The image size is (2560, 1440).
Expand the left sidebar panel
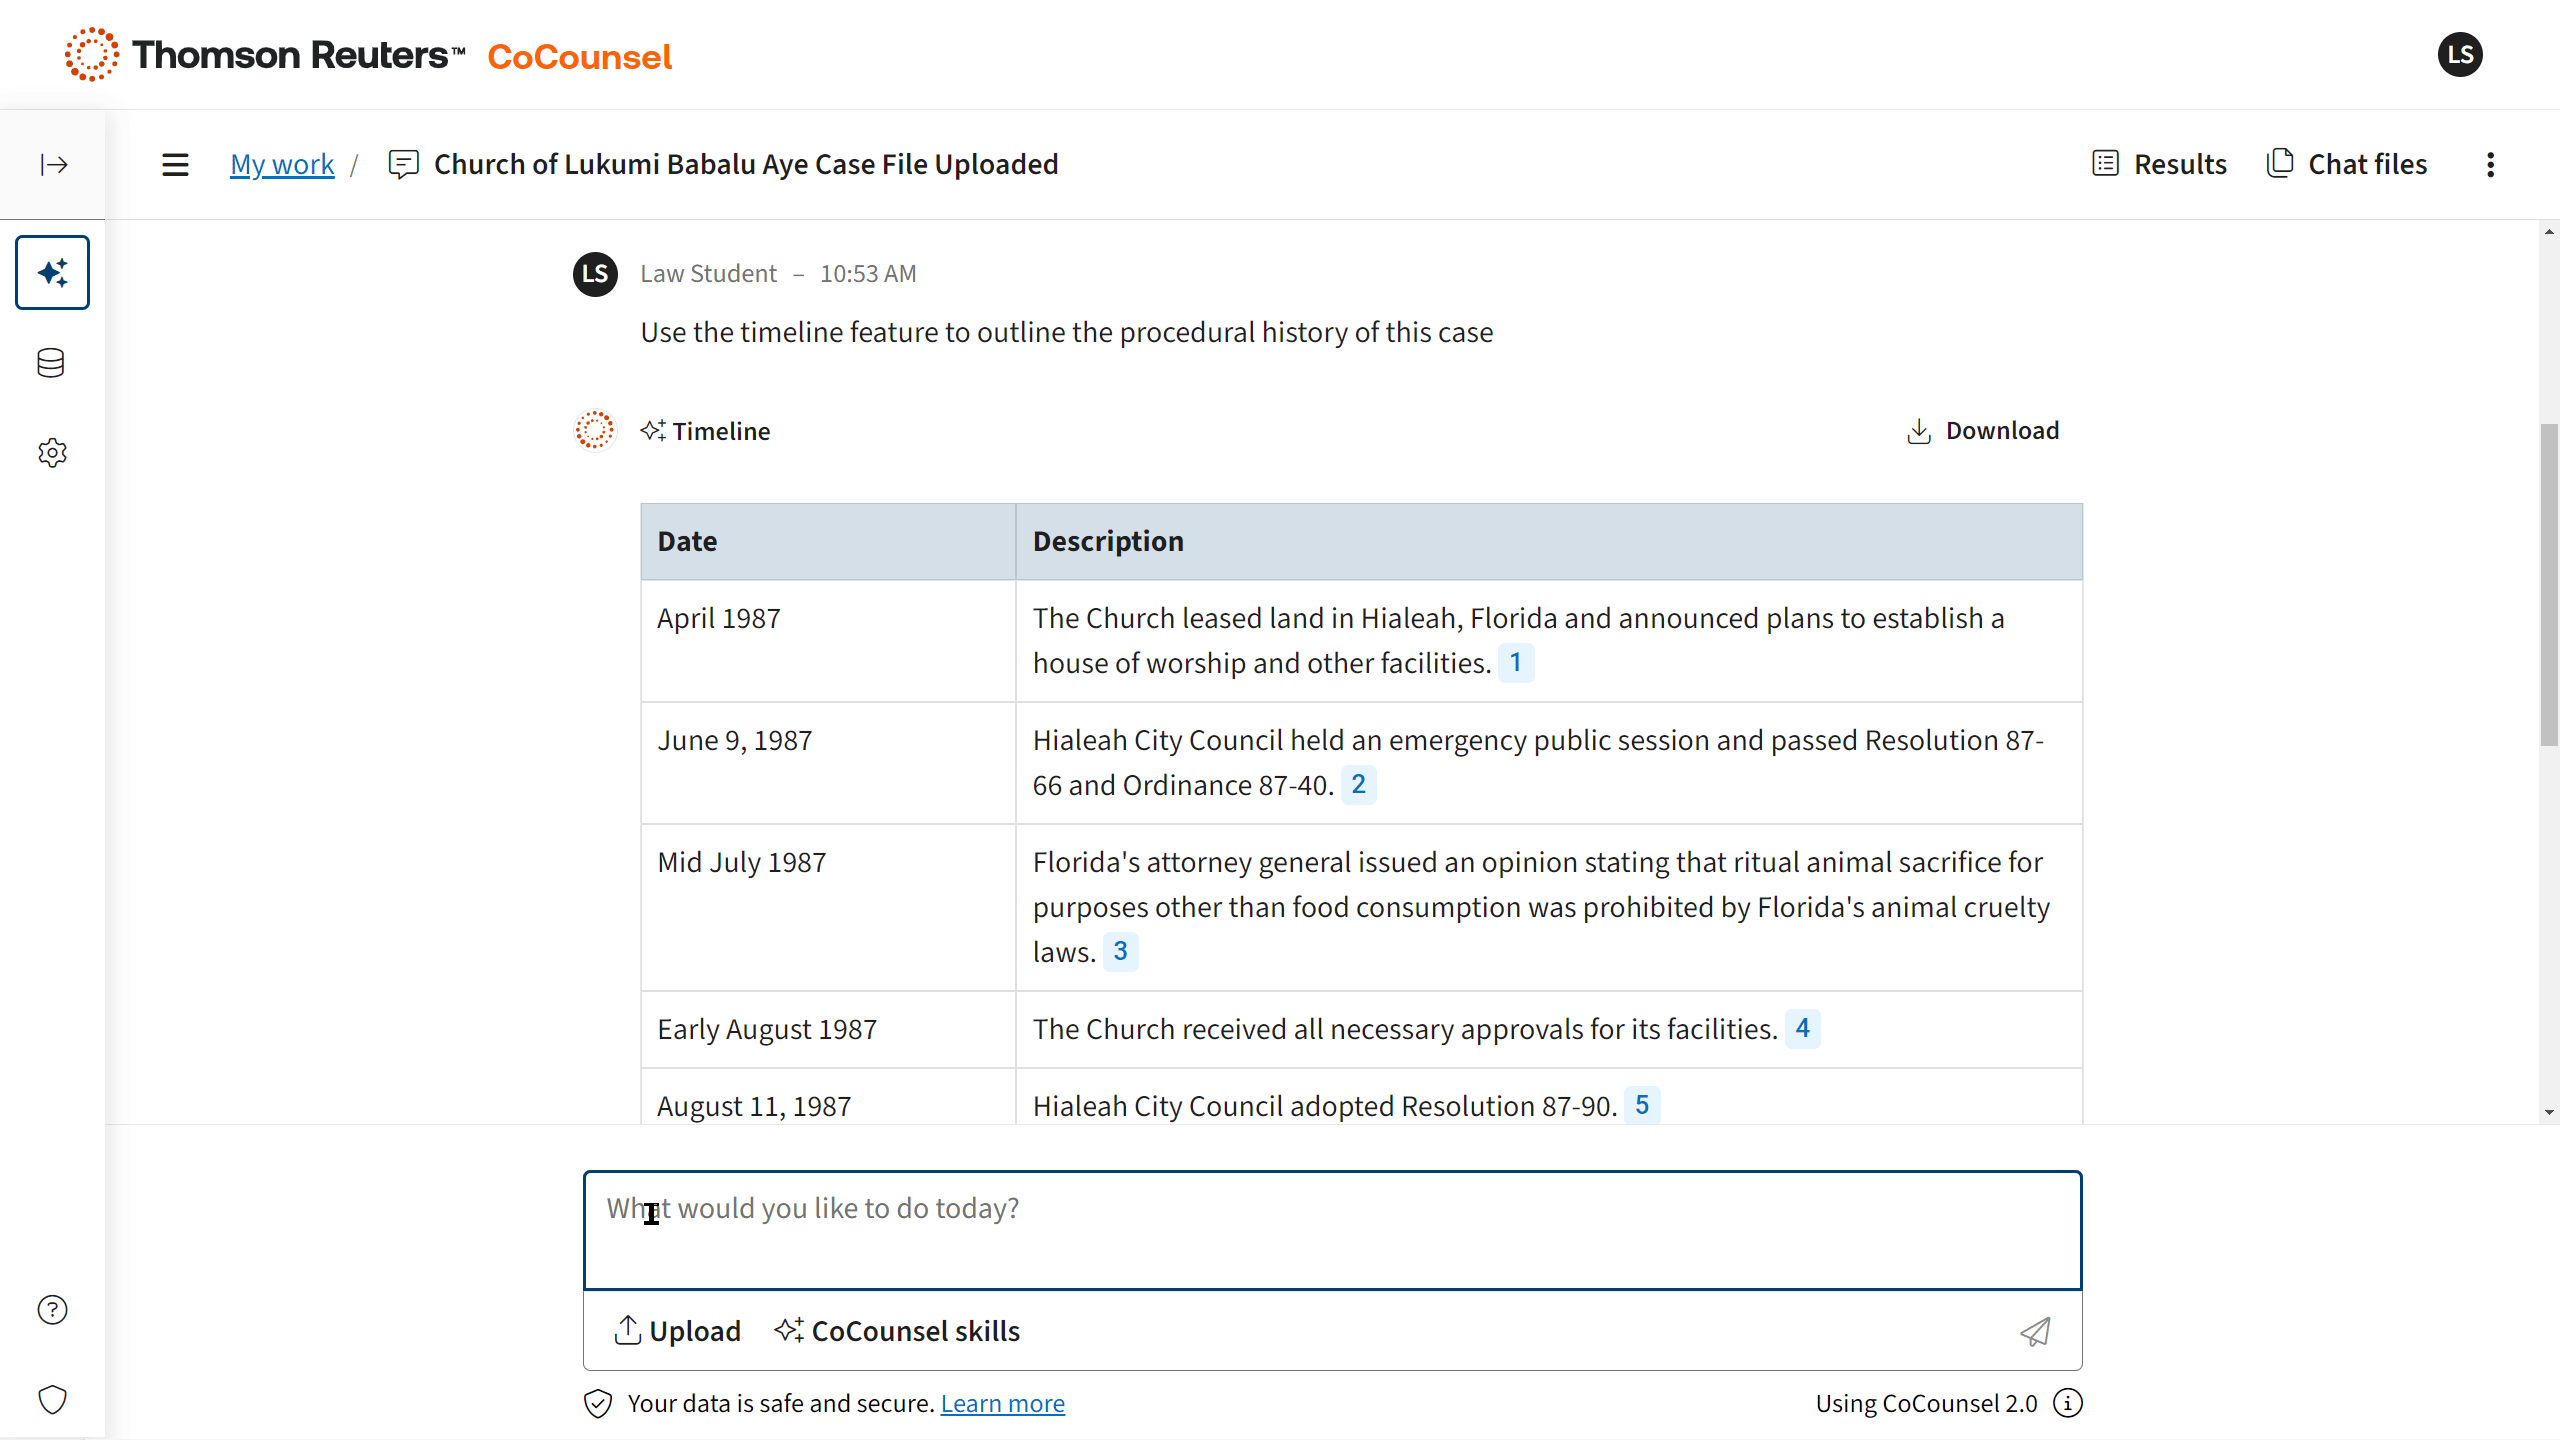pyautogui.click(x=53, y=164)
